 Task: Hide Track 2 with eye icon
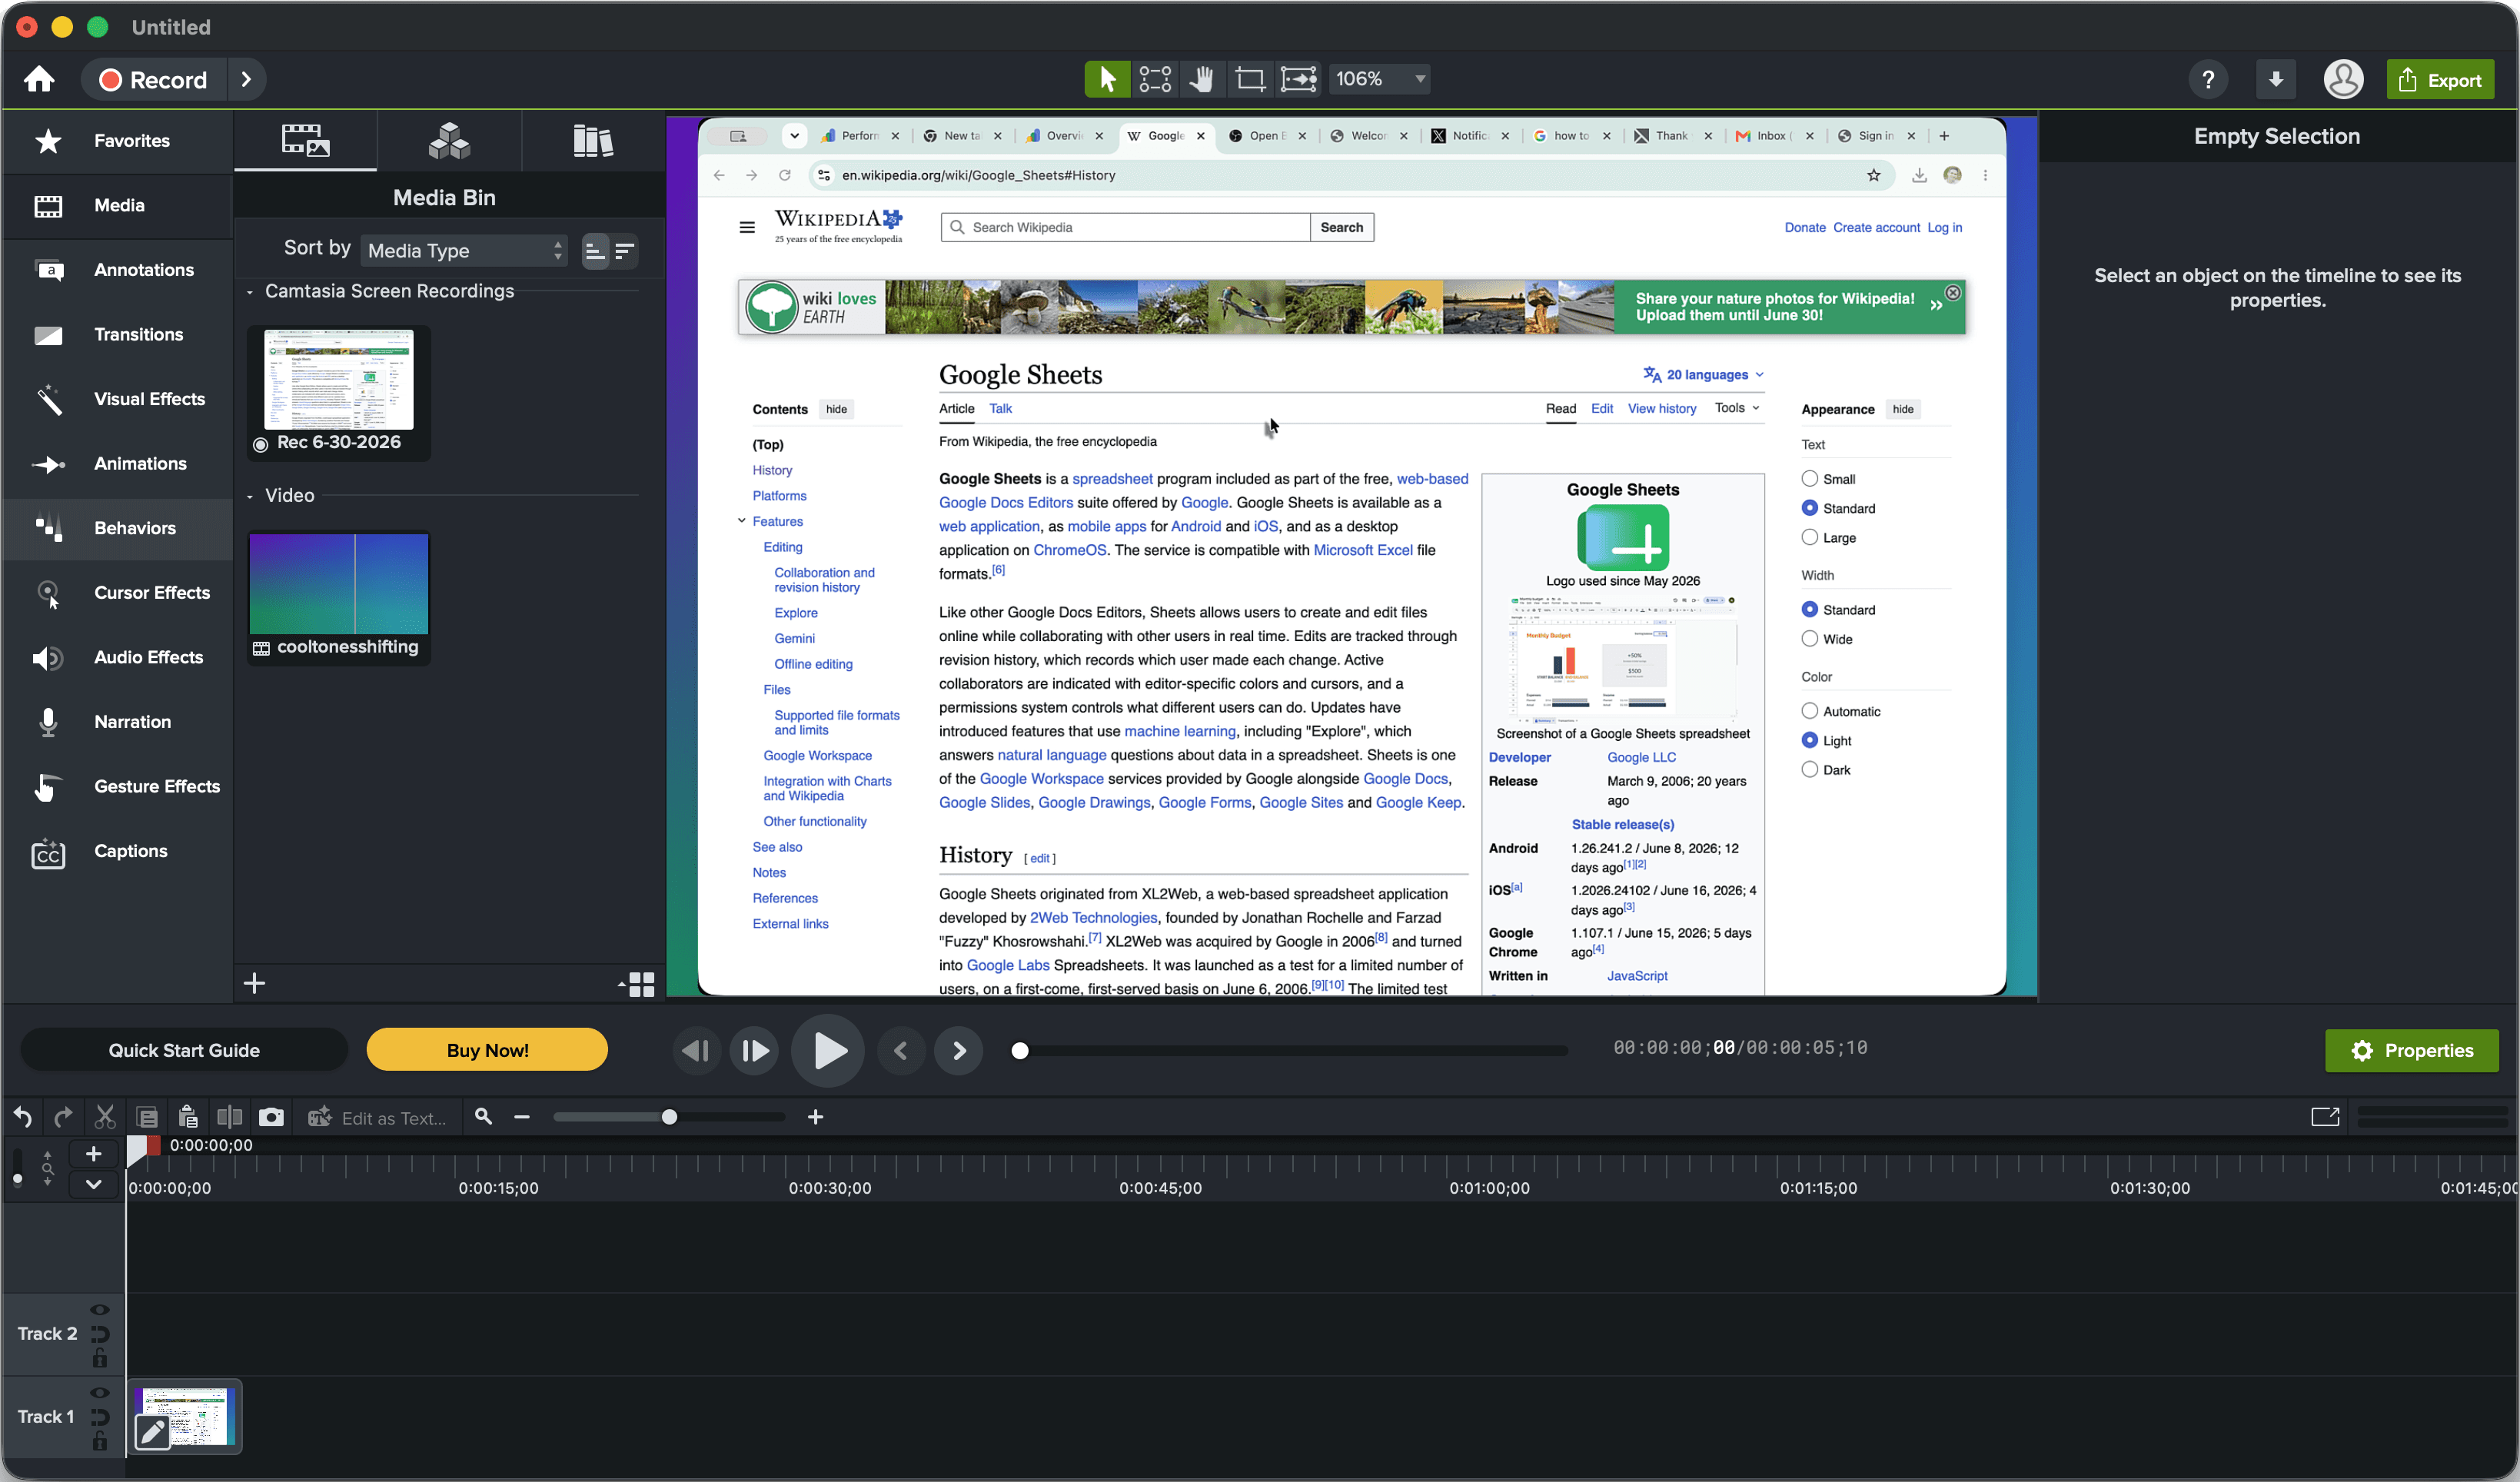coord(100,1310)
